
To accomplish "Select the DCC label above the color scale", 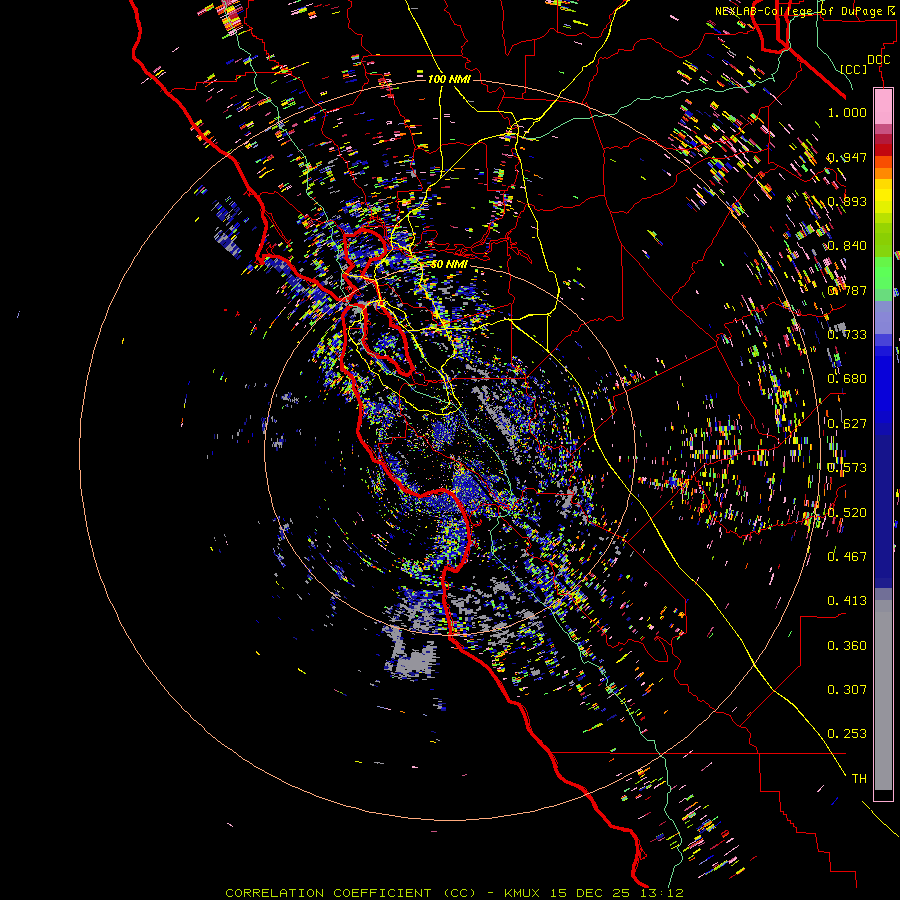I will point(878,60).
